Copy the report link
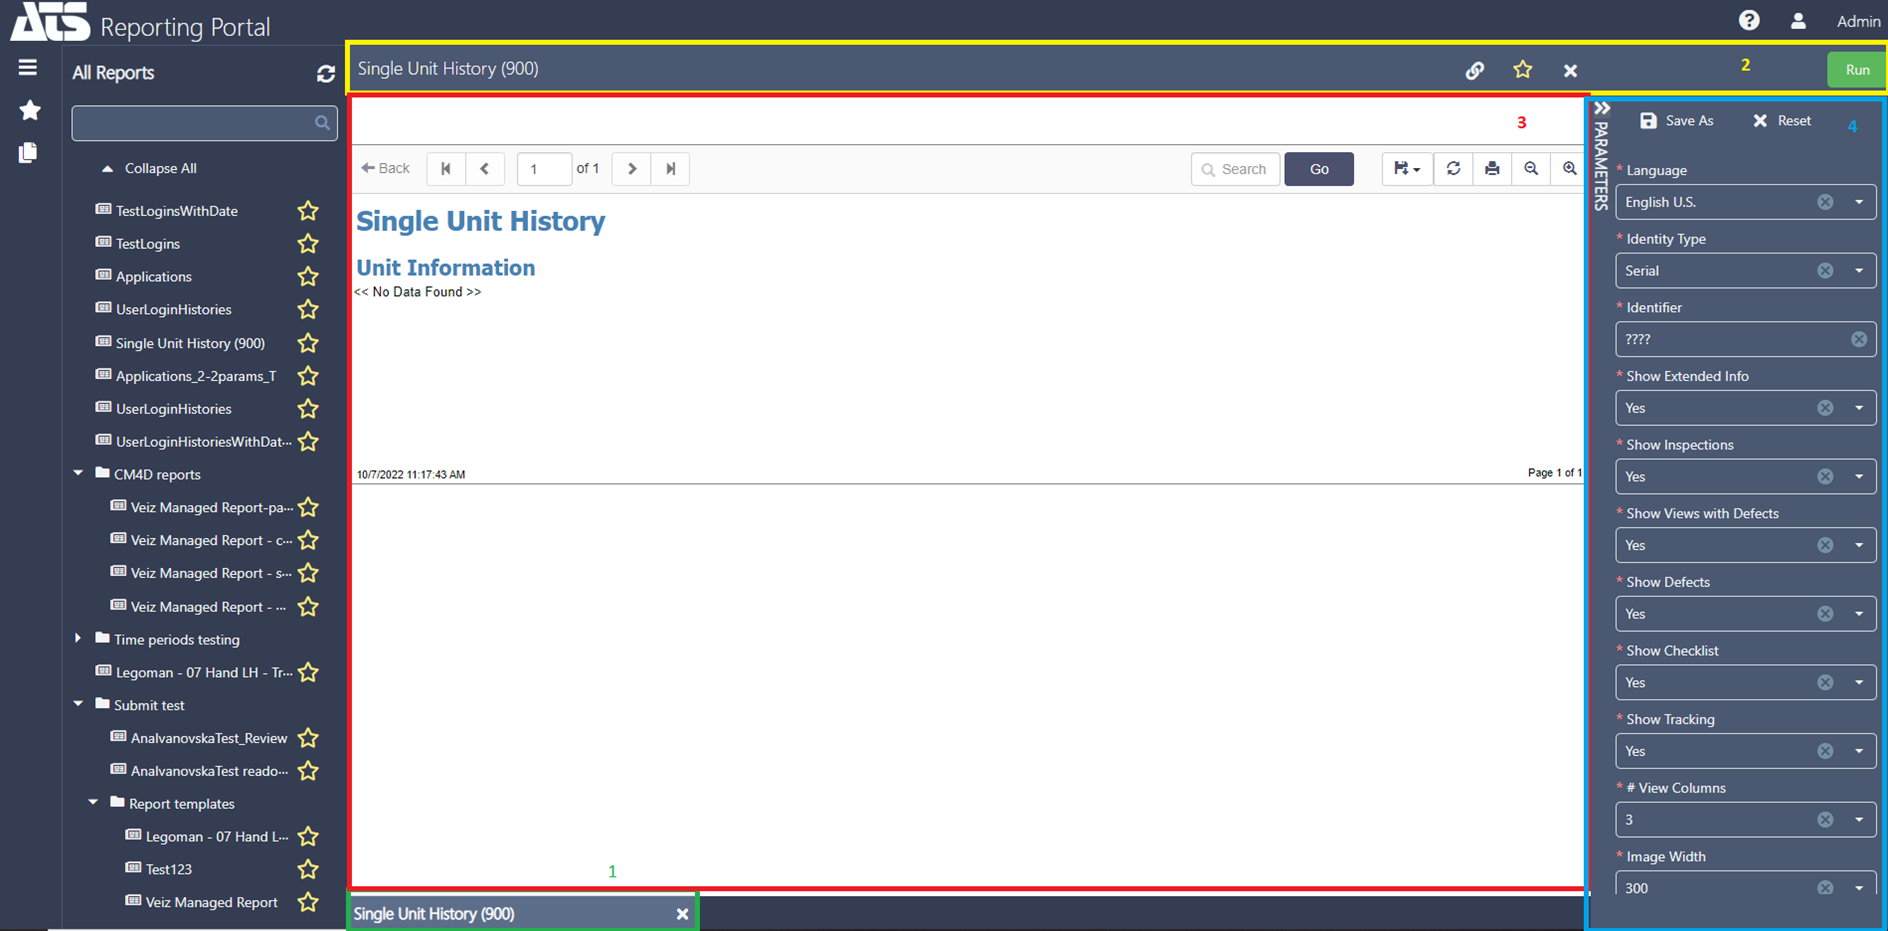 1475,70
